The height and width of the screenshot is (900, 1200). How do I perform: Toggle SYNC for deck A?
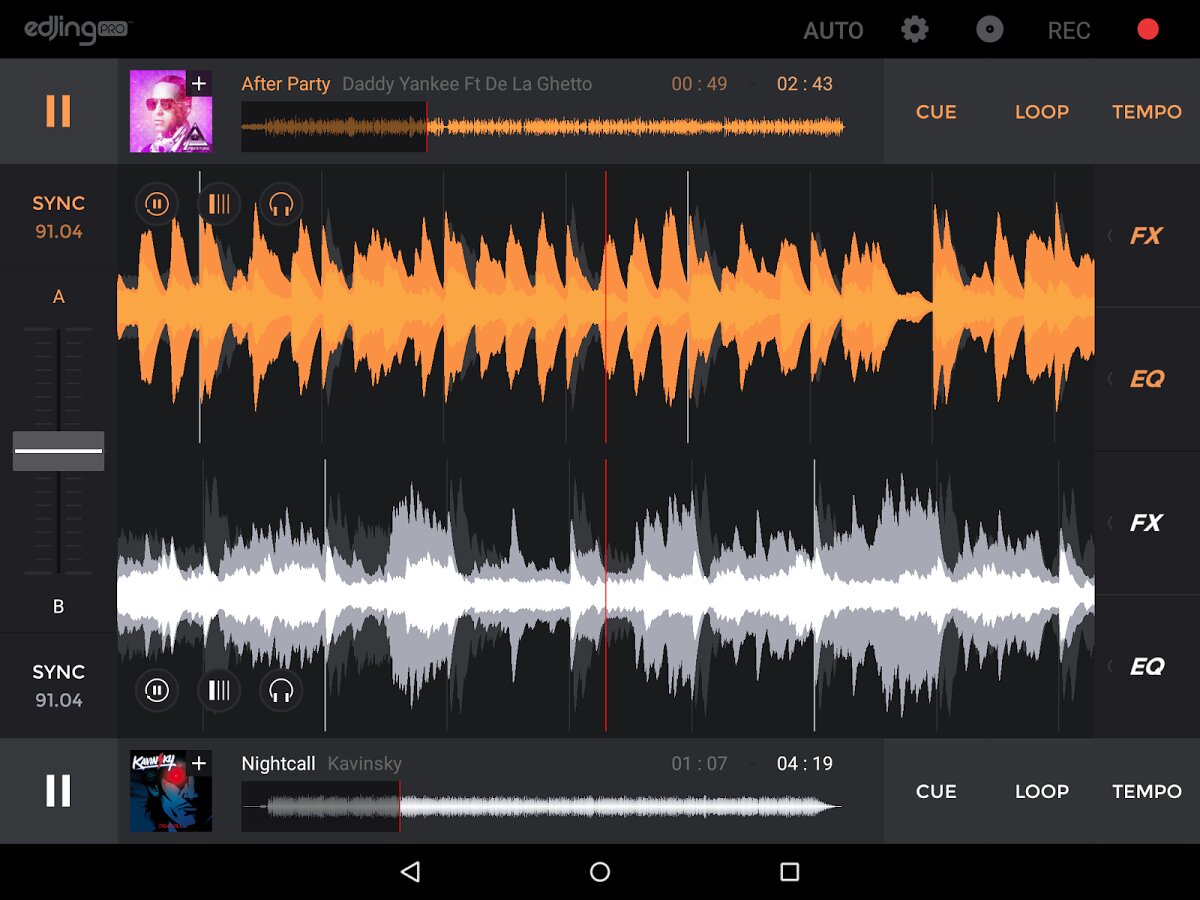point(58,216)
